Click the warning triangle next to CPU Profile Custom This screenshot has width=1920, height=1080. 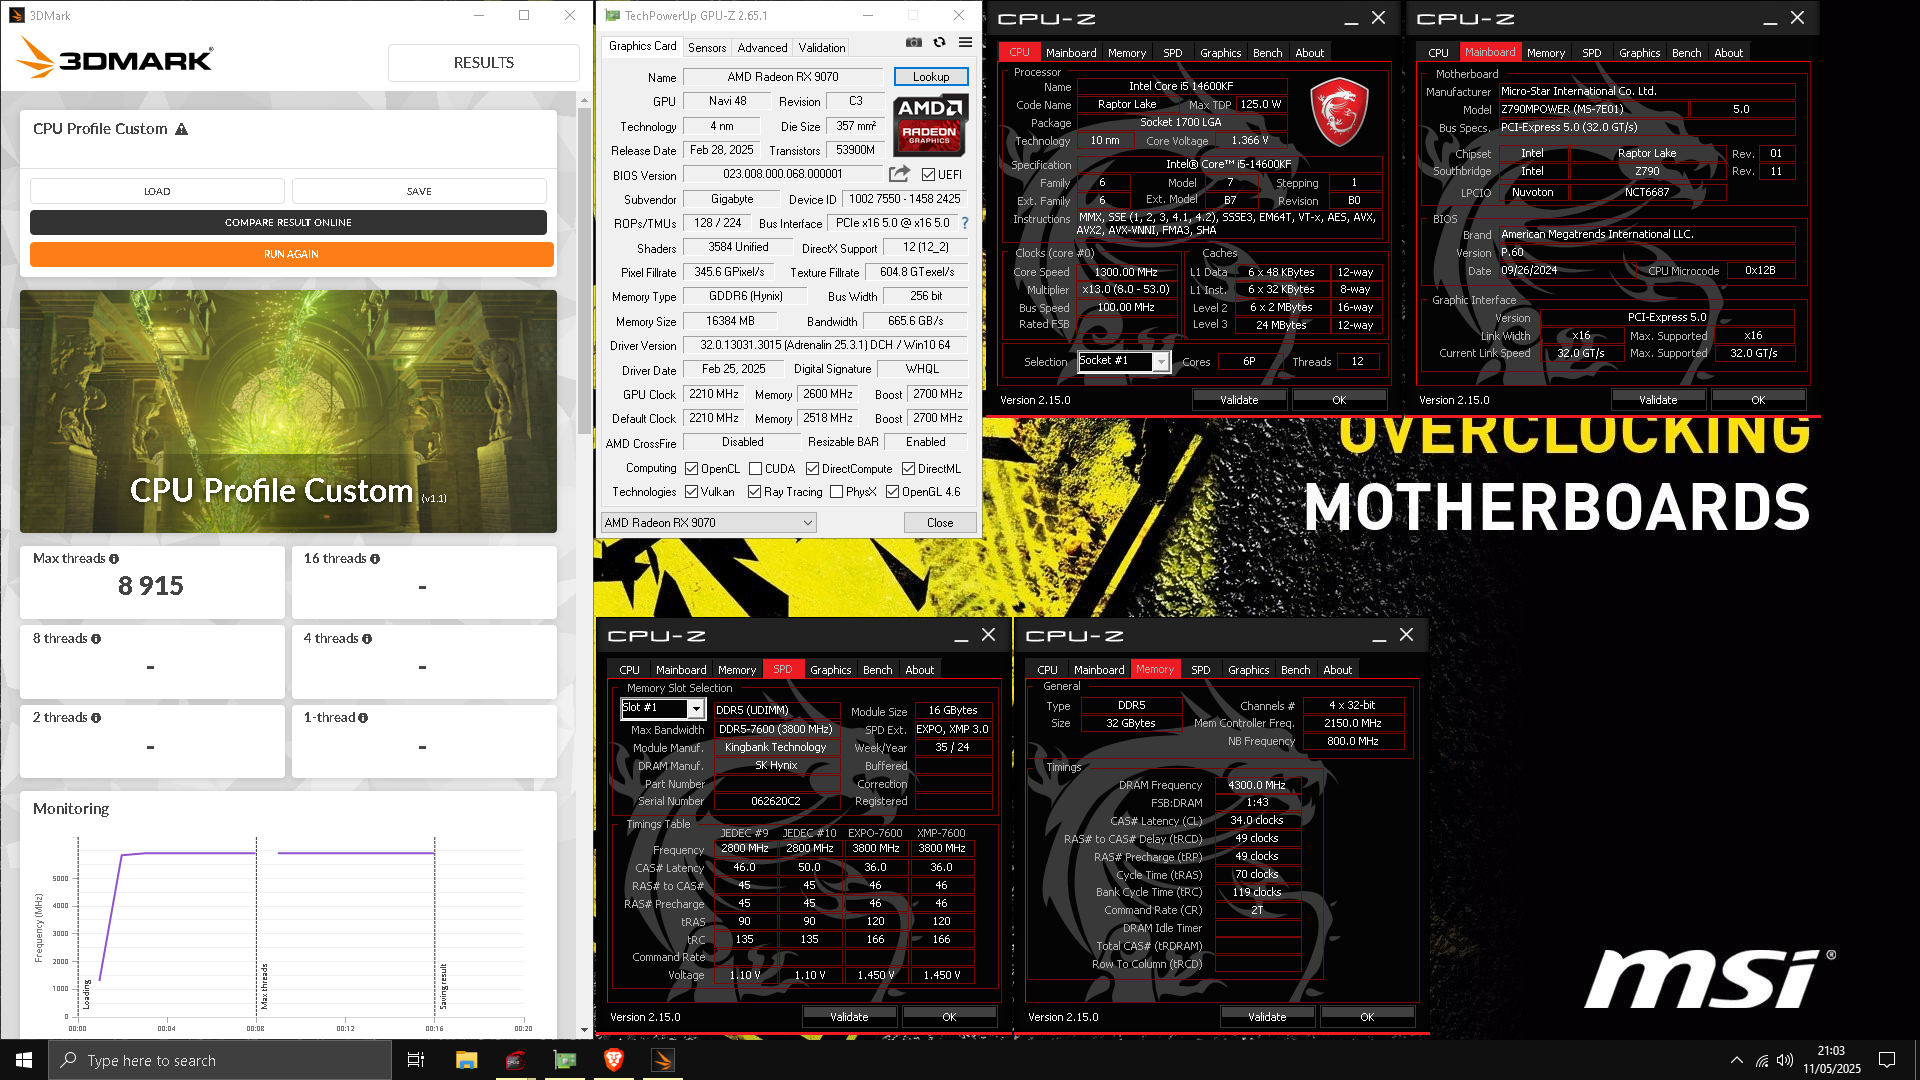click(x=182, y=129)
